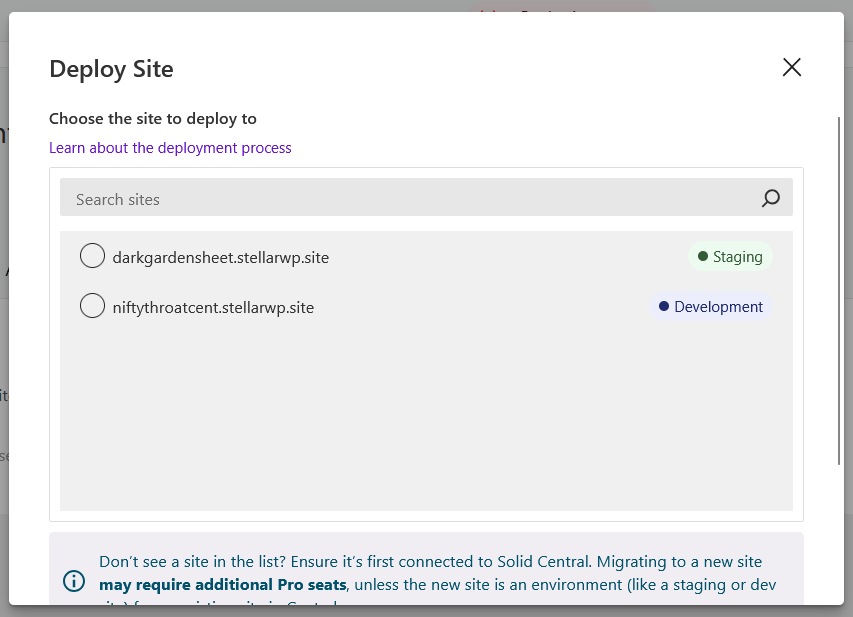853x617 pixels.
Task: Click the green dot in Staging badge
Action: [x=703, y=257]
